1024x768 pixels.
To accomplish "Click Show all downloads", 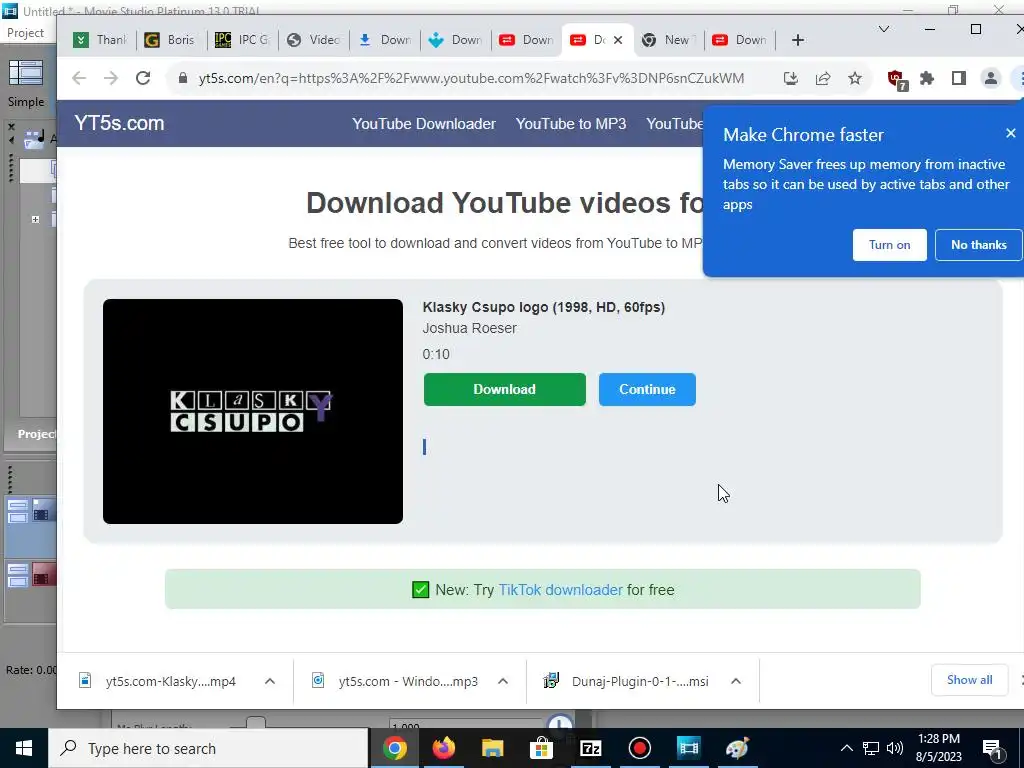I will 969,680.
